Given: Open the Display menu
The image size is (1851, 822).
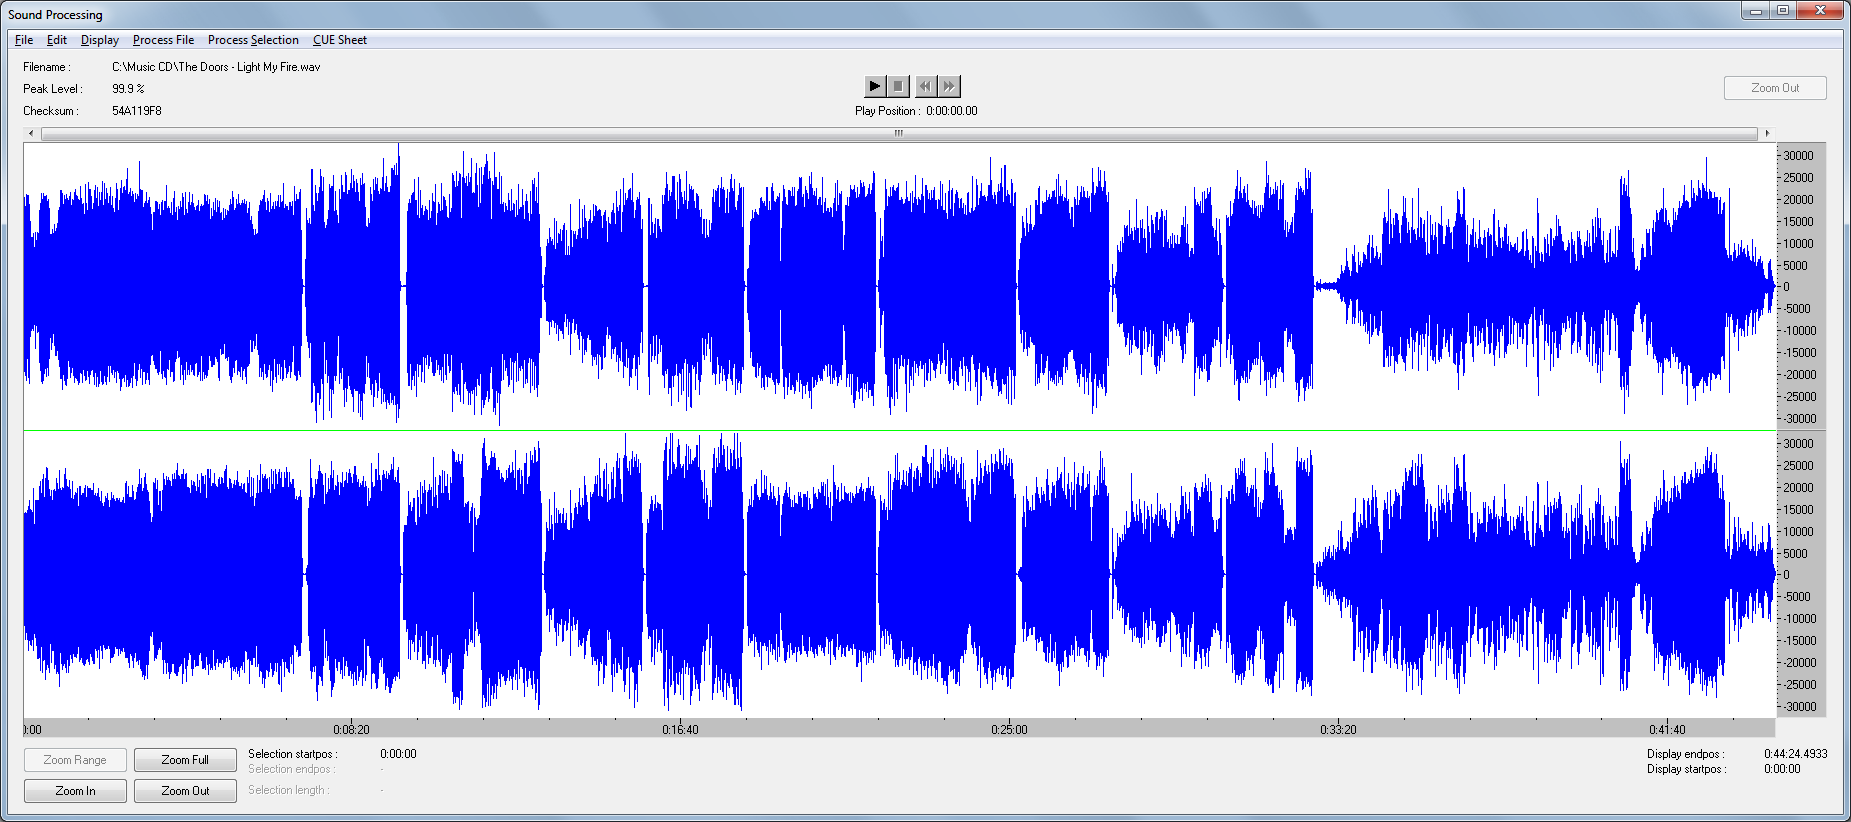Looking at the screenshot, I should click(100, 40).
